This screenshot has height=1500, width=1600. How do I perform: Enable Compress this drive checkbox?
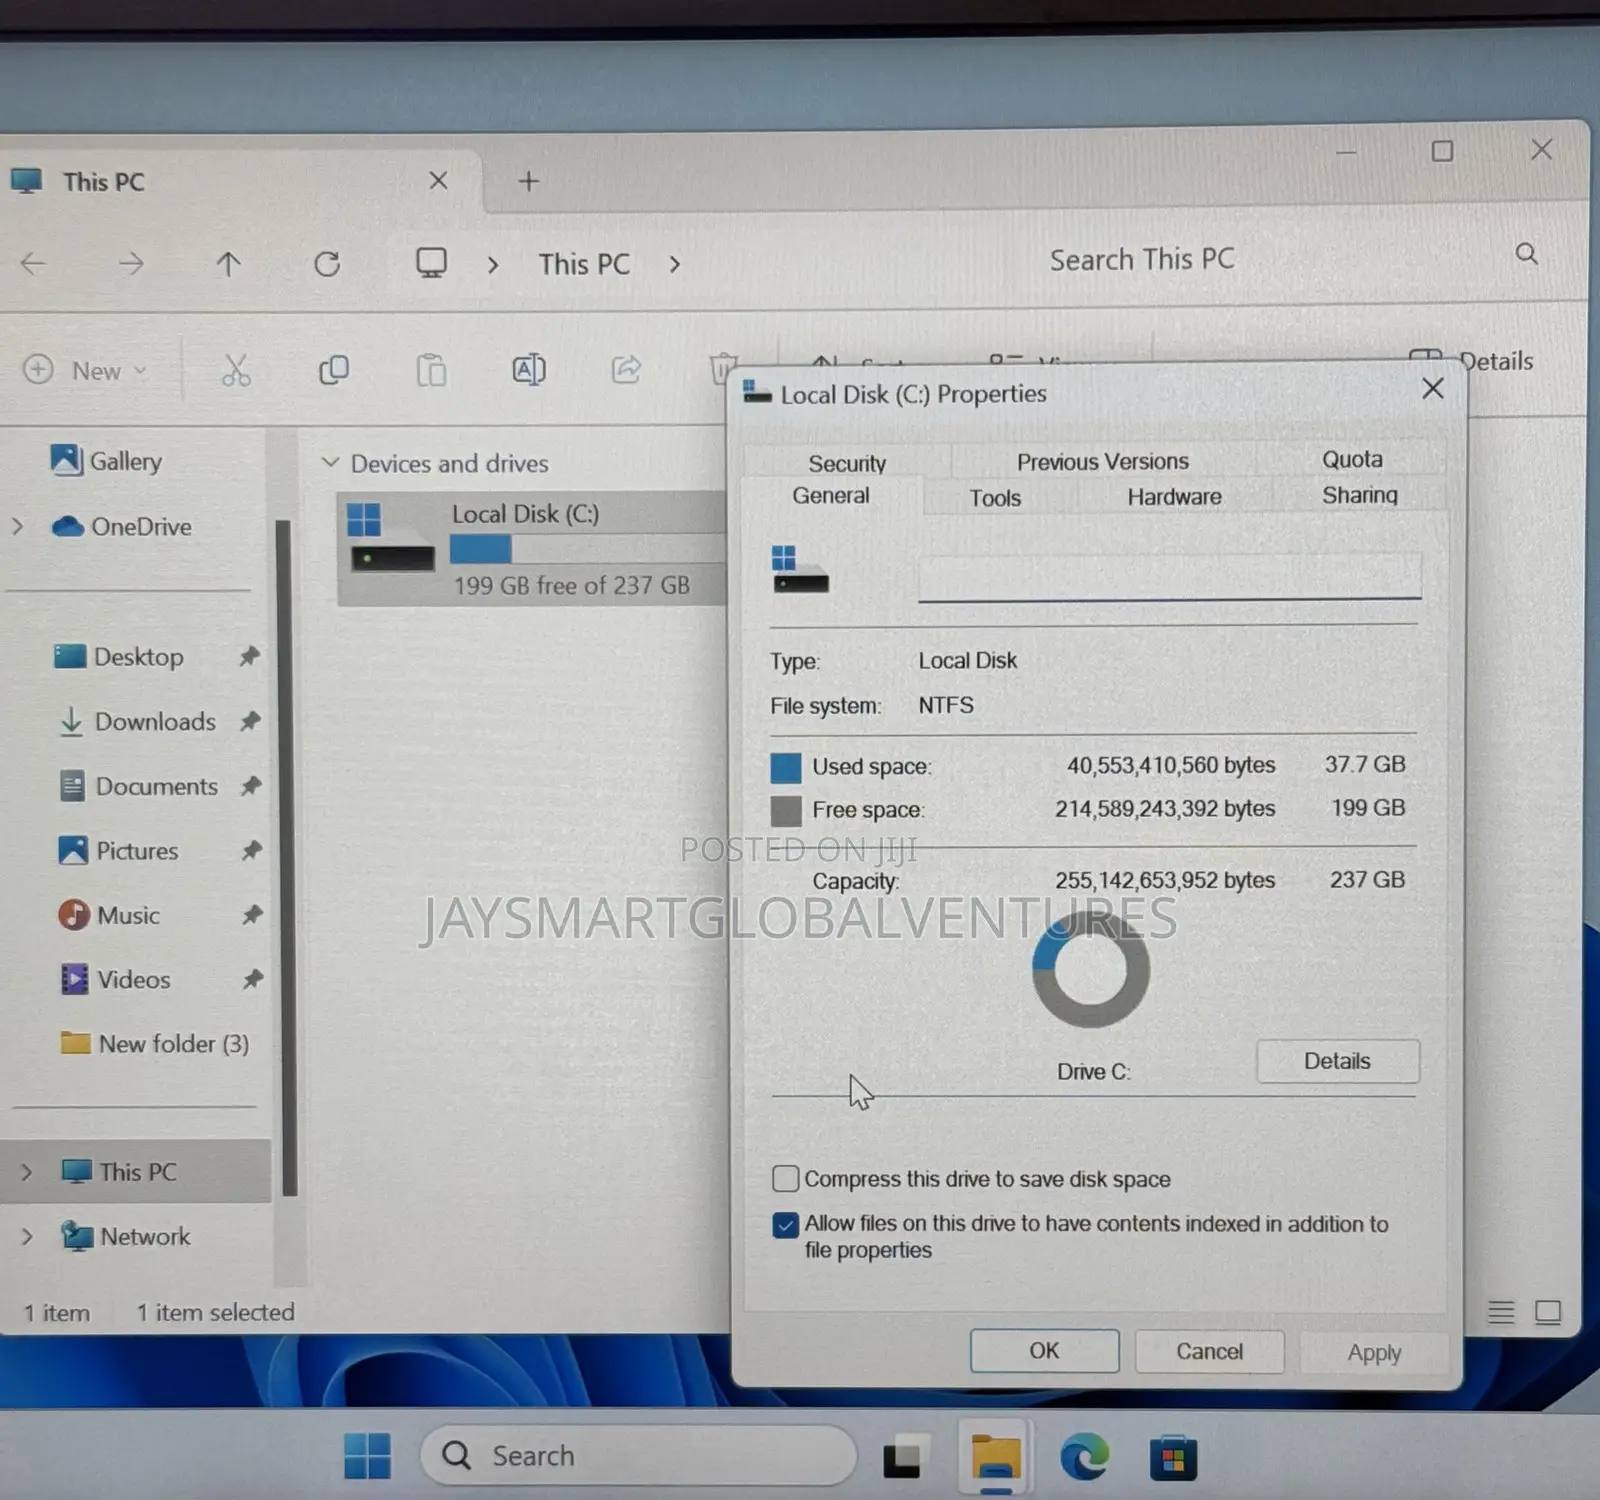pos(786,1179)
